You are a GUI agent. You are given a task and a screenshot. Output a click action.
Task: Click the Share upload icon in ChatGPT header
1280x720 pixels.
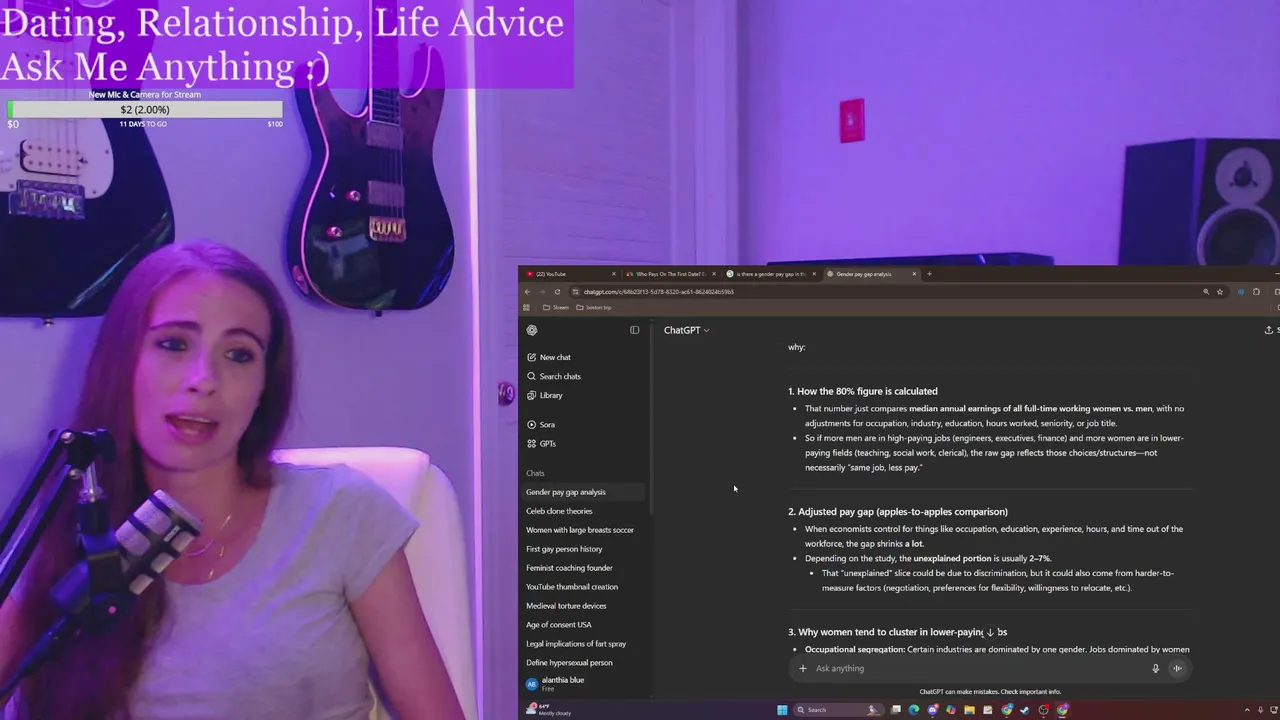point(1268,330)
